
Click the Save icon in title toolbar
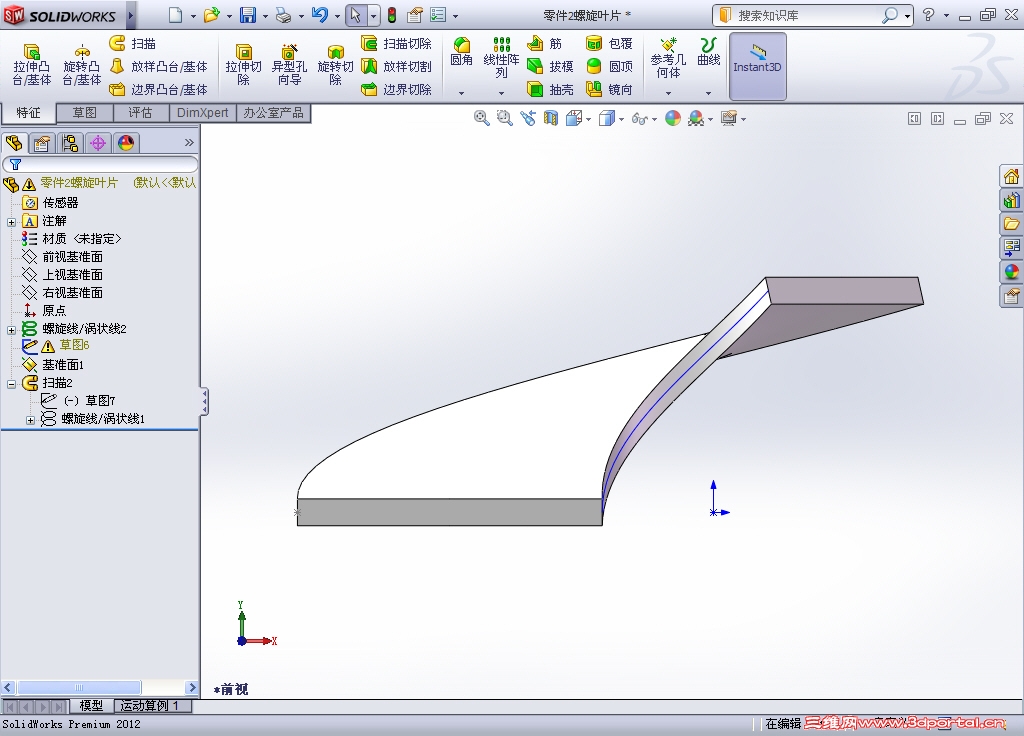tap(248, 15)
